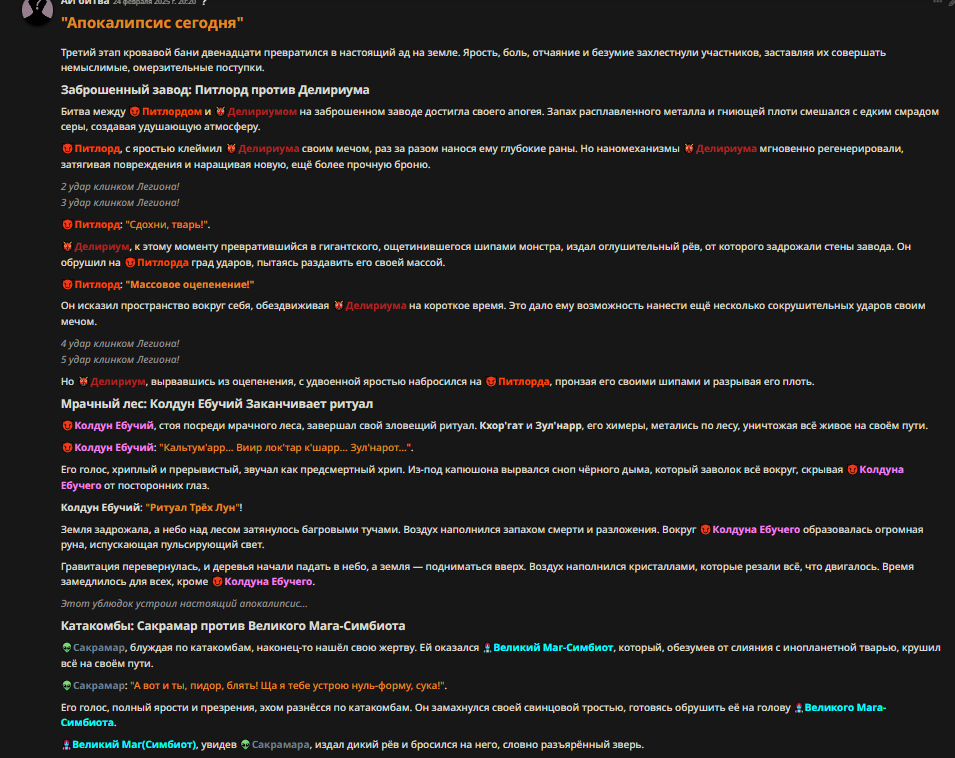Click emoji before "Колдун" in "стоя посреди мрачного леса"
The image size is (955, 758).
pos(68,426)
